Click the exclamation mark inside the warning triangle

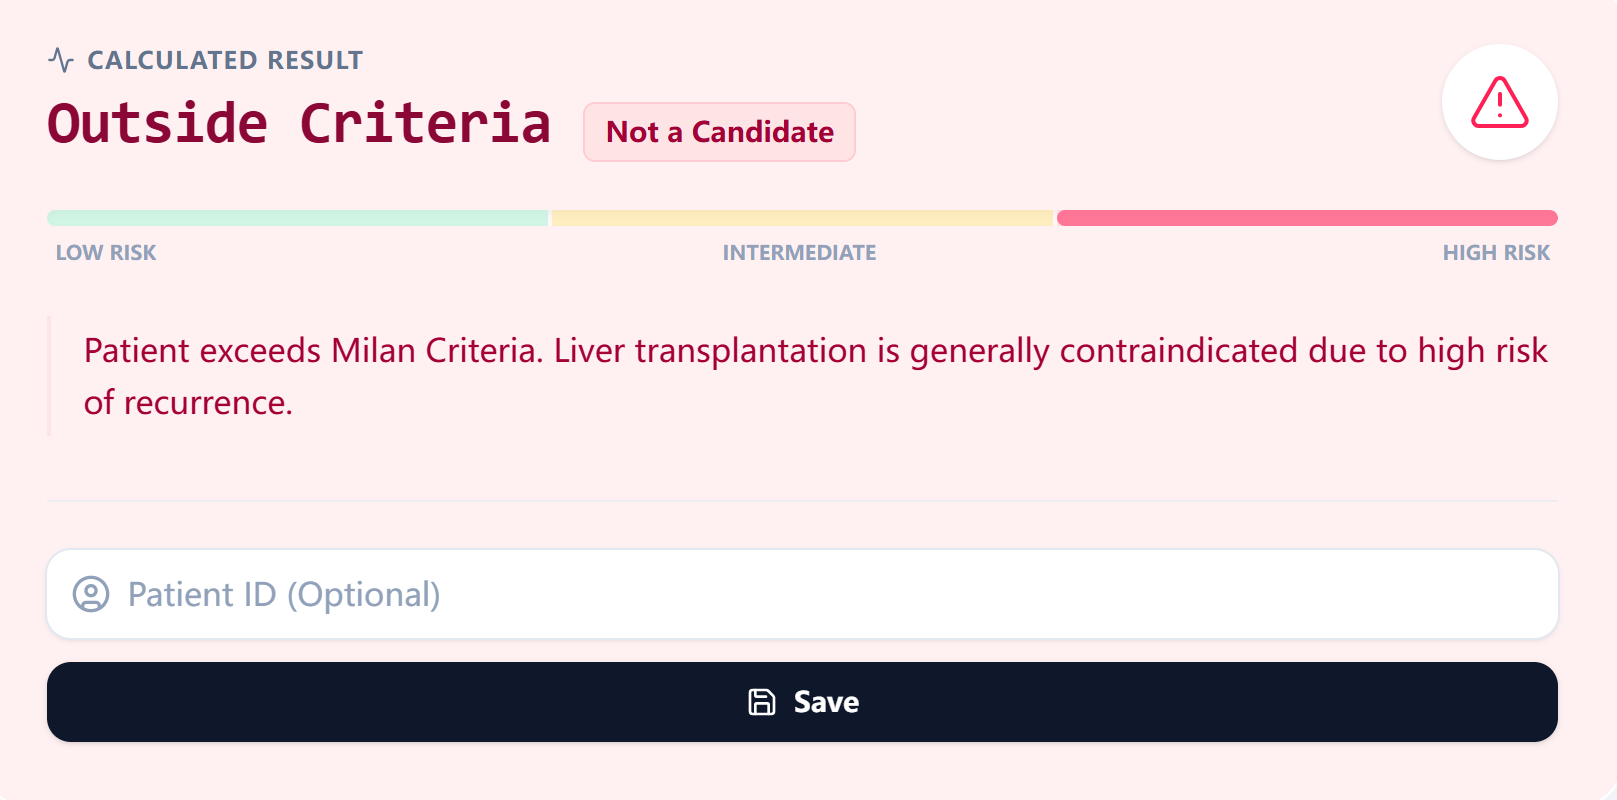coord(1499,105)
